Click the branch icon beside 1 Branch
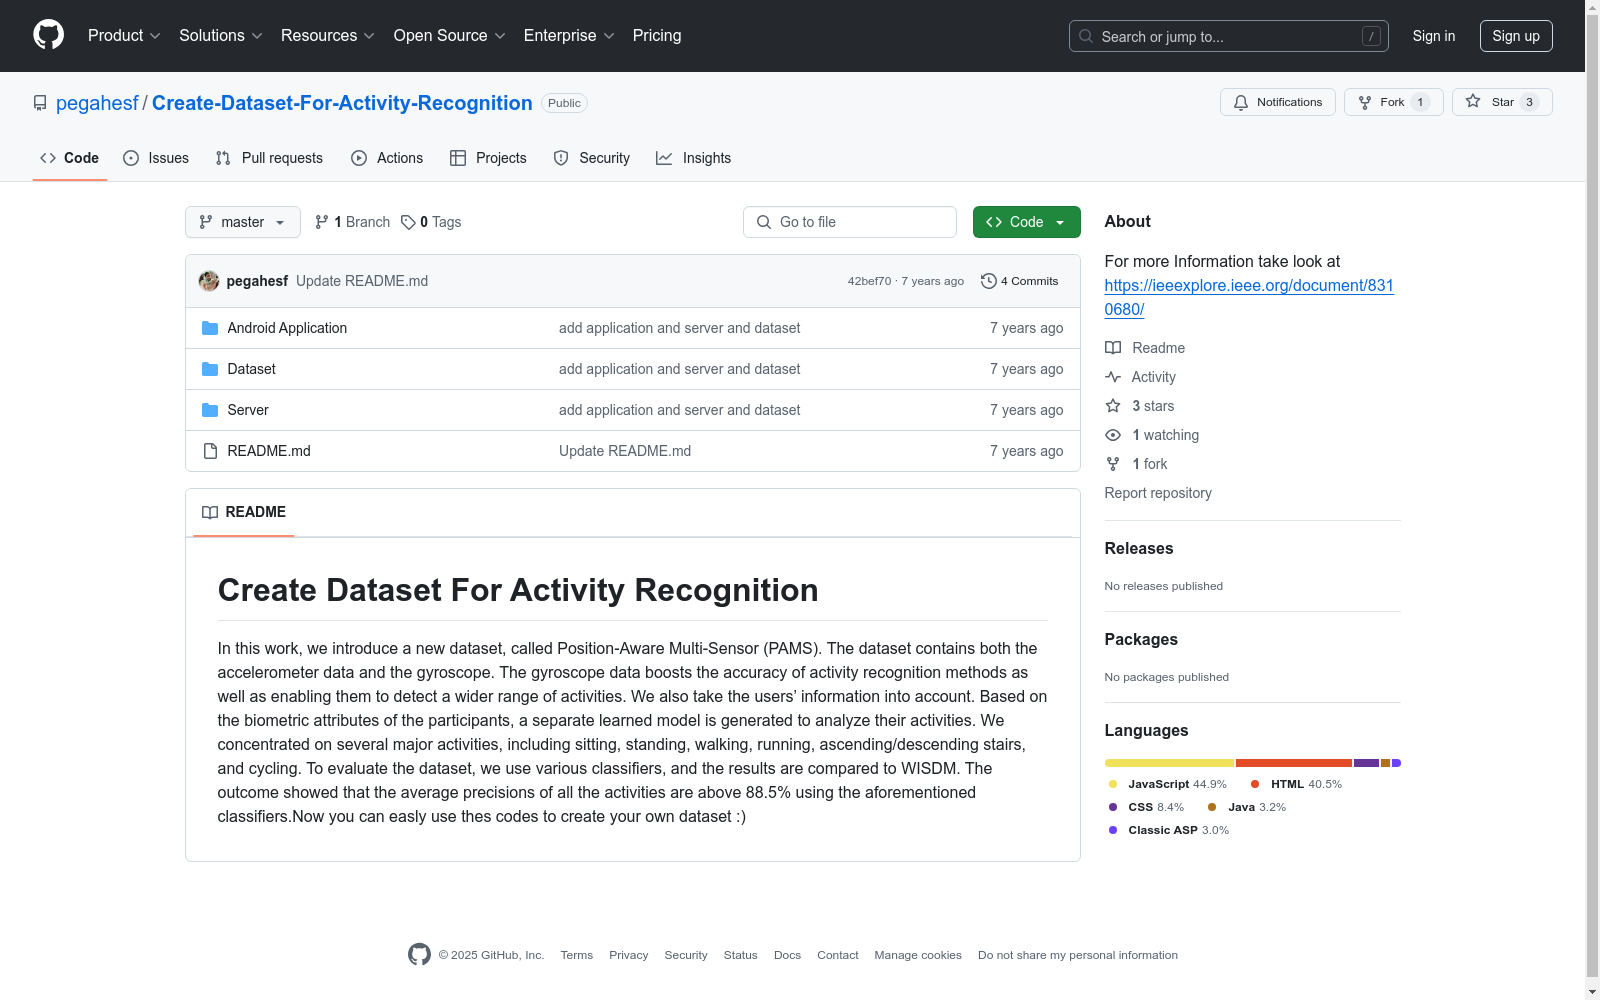Viewport: 1600px width, 1000px height. 322,222
